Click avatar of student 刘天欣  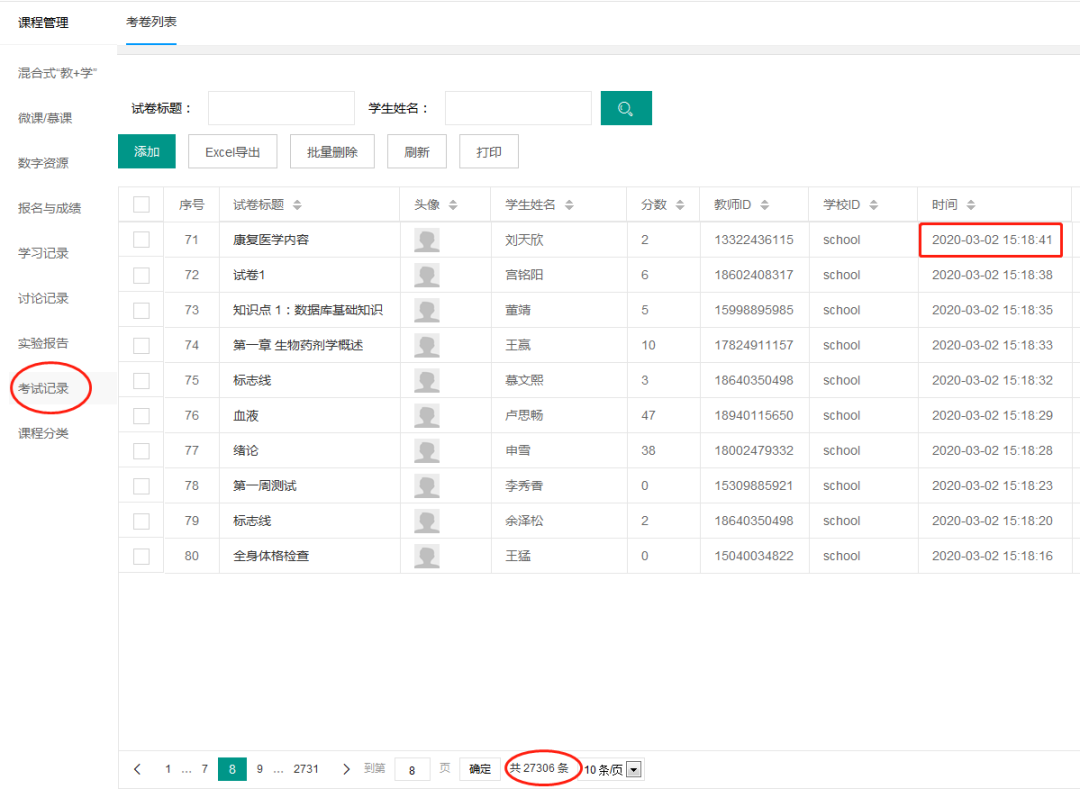point(427,240)
